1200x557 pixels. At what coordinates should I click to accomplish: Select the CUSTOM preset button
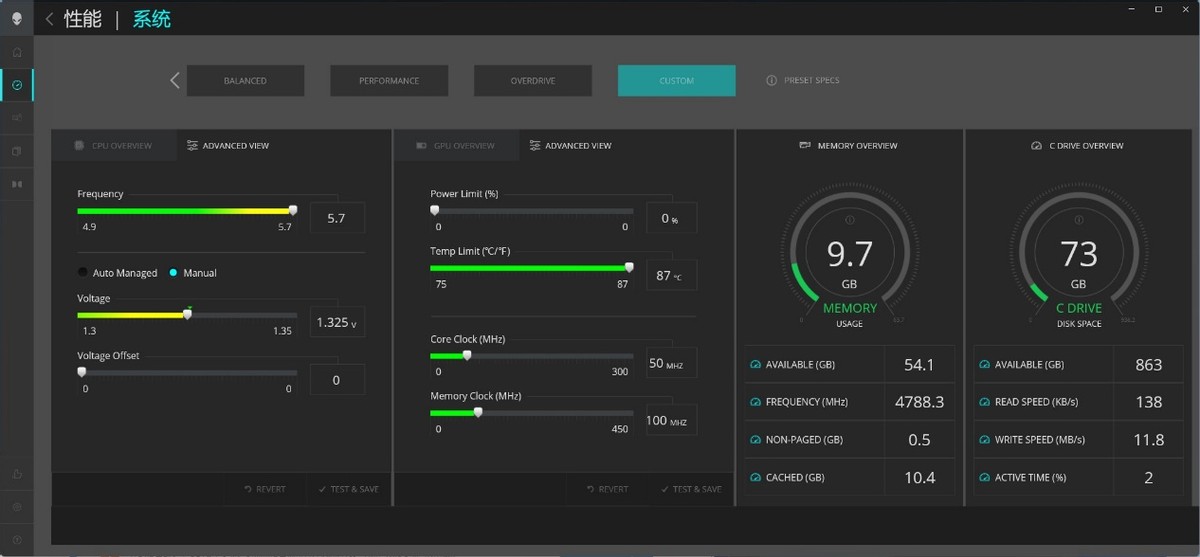pyautogui.click(x=677, y=81)
